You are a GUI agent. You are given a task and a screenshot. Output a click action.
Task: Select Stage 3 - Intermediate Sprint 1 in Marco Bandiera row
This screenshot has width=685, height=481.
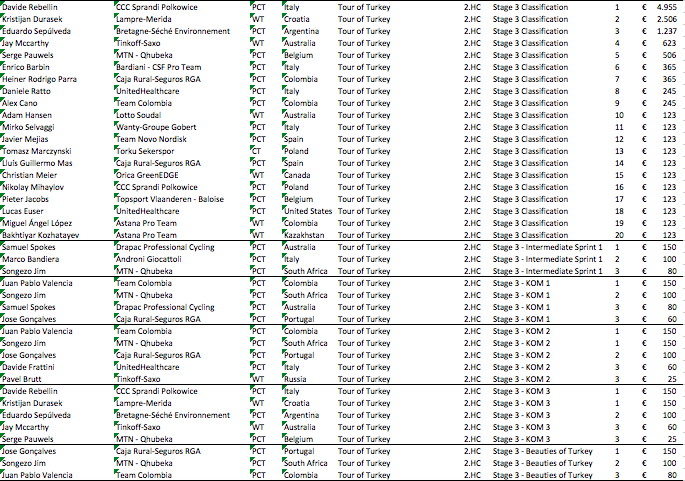click(547, 259)
